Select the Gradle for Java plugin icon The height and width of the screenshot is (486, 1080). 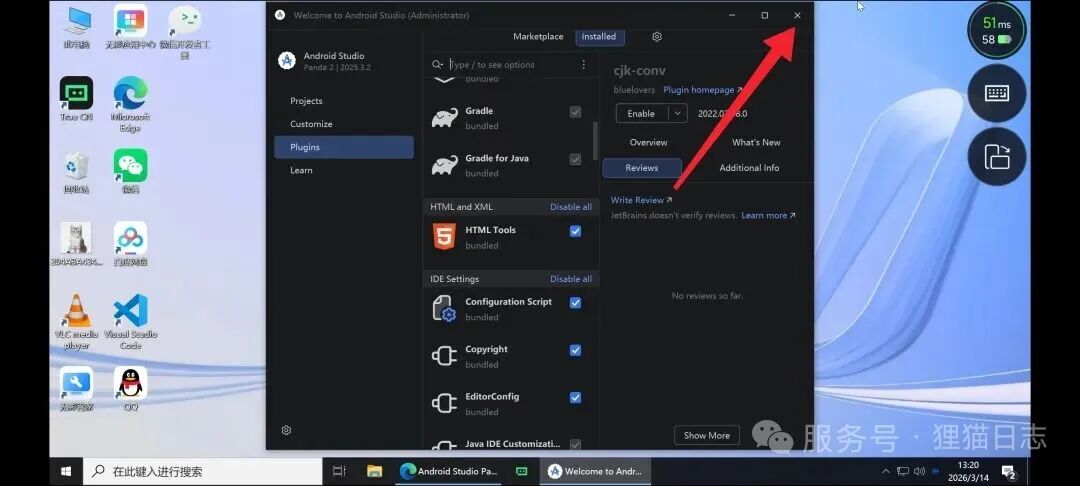click(444, 165)
